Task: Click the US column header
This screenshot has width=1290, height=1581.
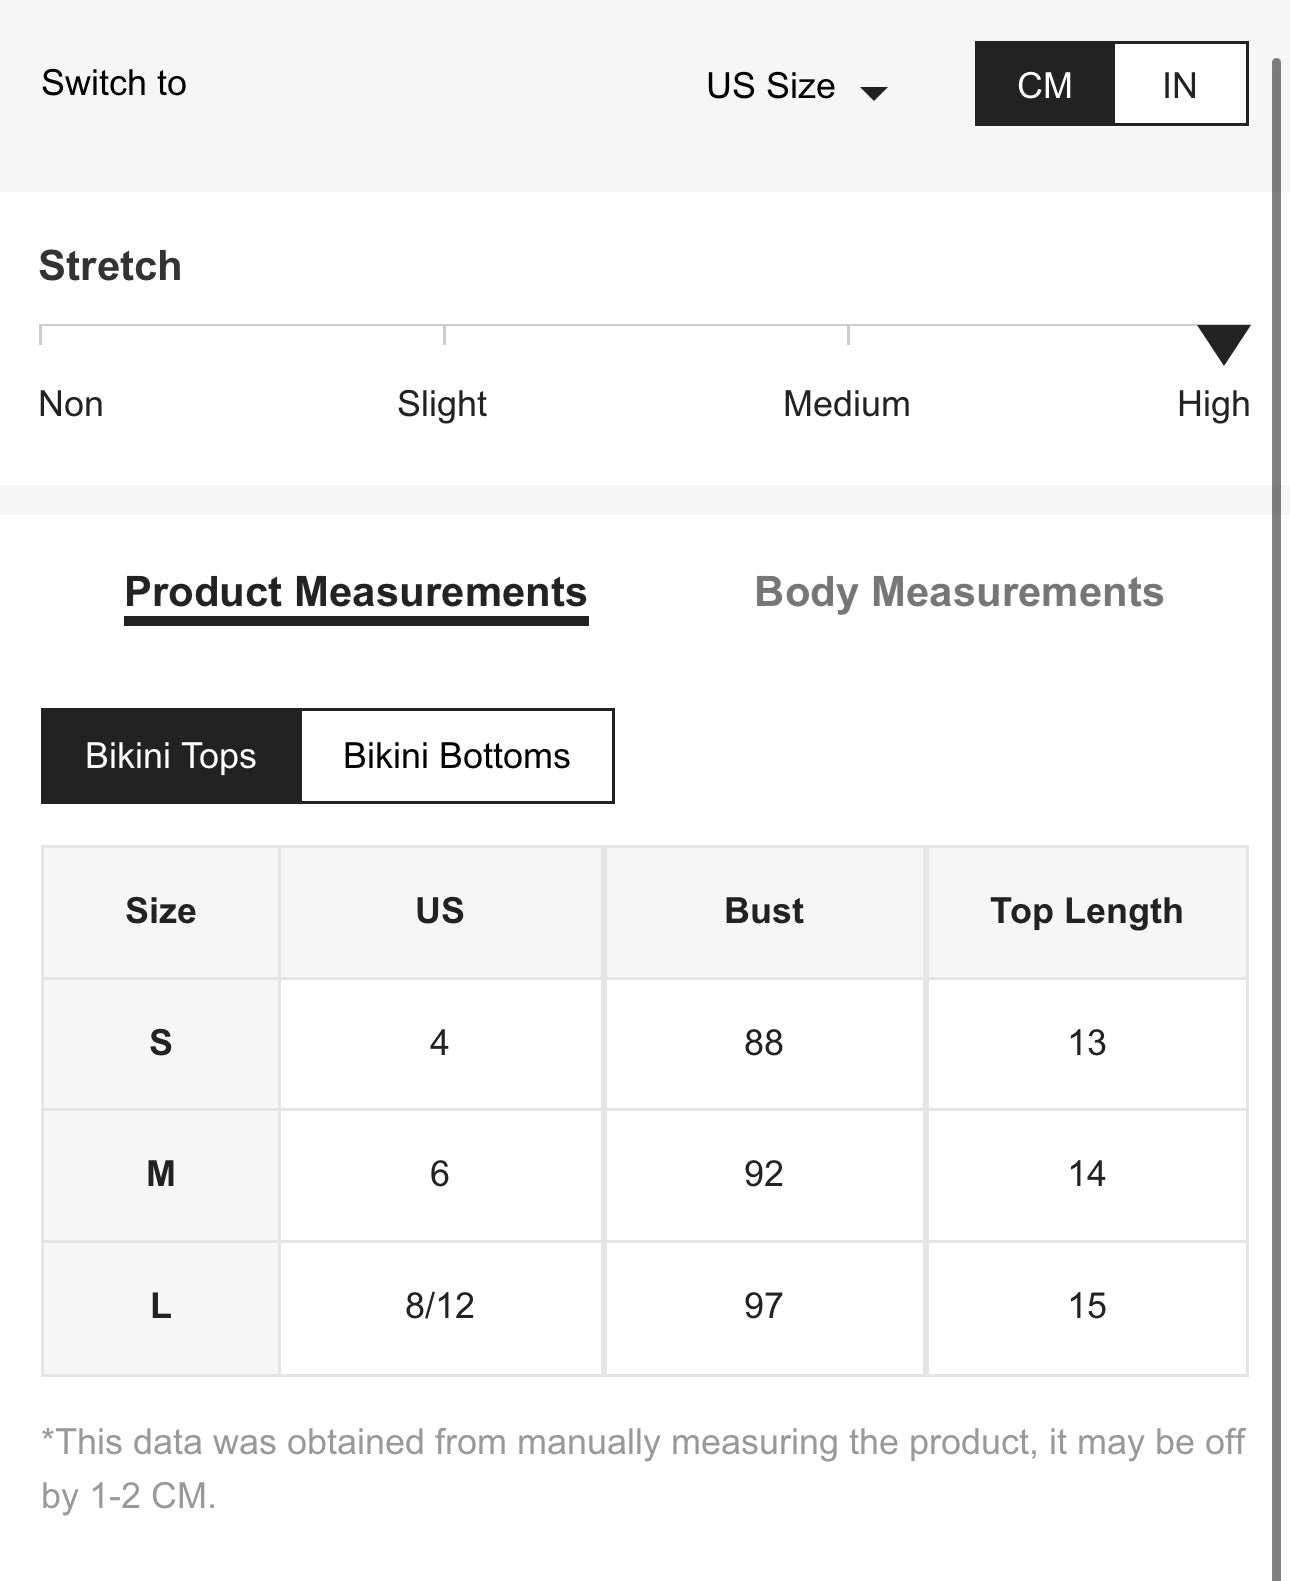Action: [440, 911]
